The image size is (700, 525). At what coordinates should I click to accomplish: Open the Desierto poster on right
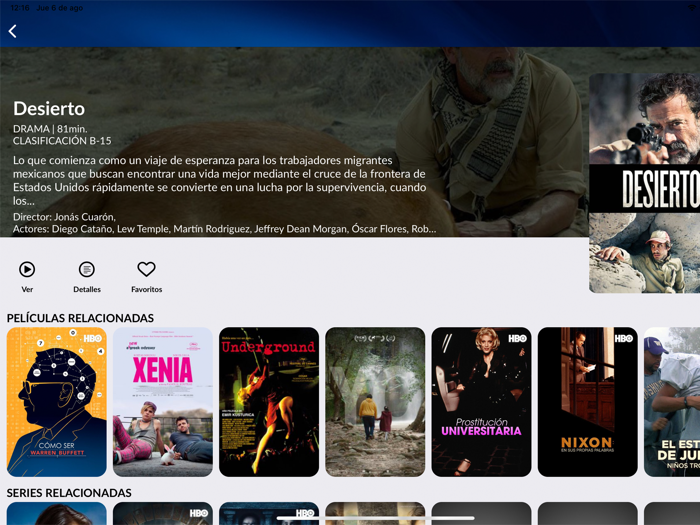click(x=644, y=183)
